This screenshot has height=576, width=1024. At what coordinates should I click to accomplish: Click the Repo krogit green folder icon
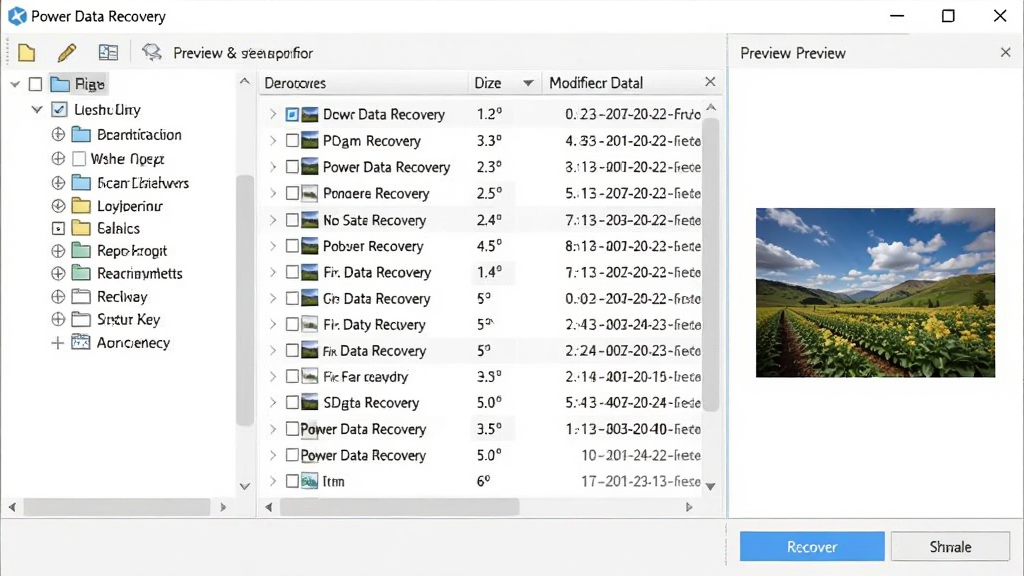pos(81,250)
